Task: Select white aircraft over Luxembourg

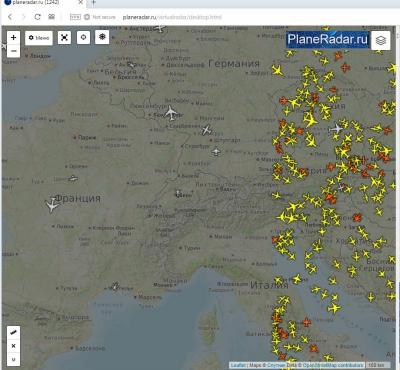Action: (x=171, y=113)
